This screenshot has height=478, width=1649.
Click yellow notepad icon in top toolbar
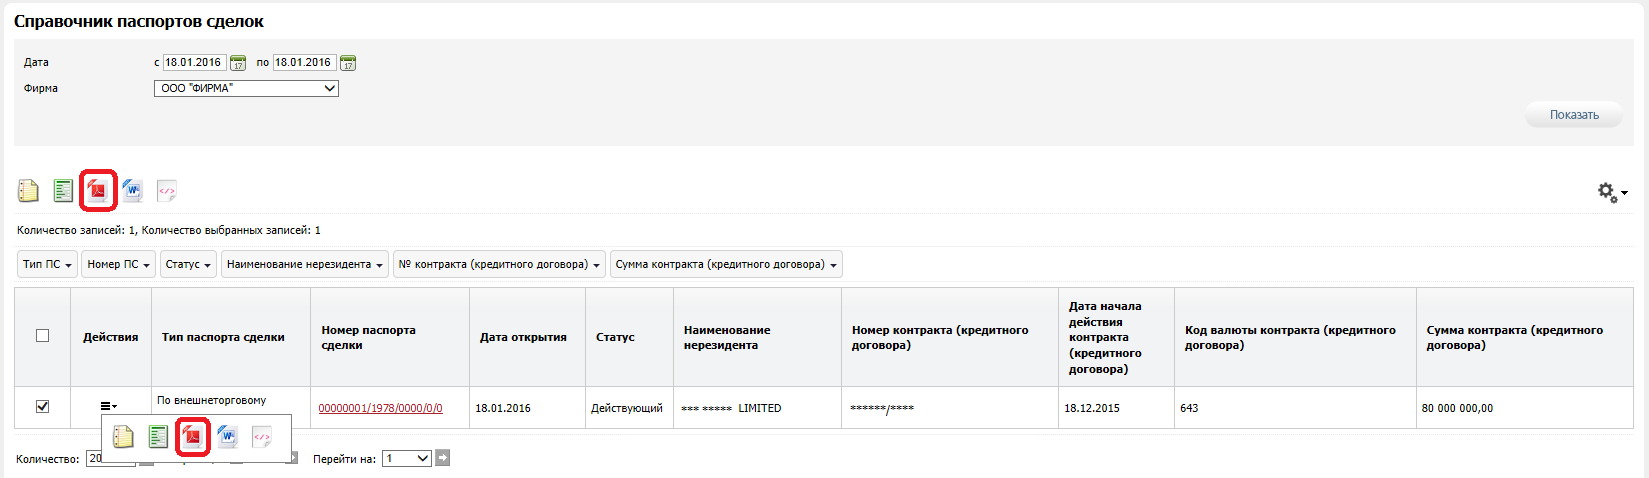tap(28, 190)
